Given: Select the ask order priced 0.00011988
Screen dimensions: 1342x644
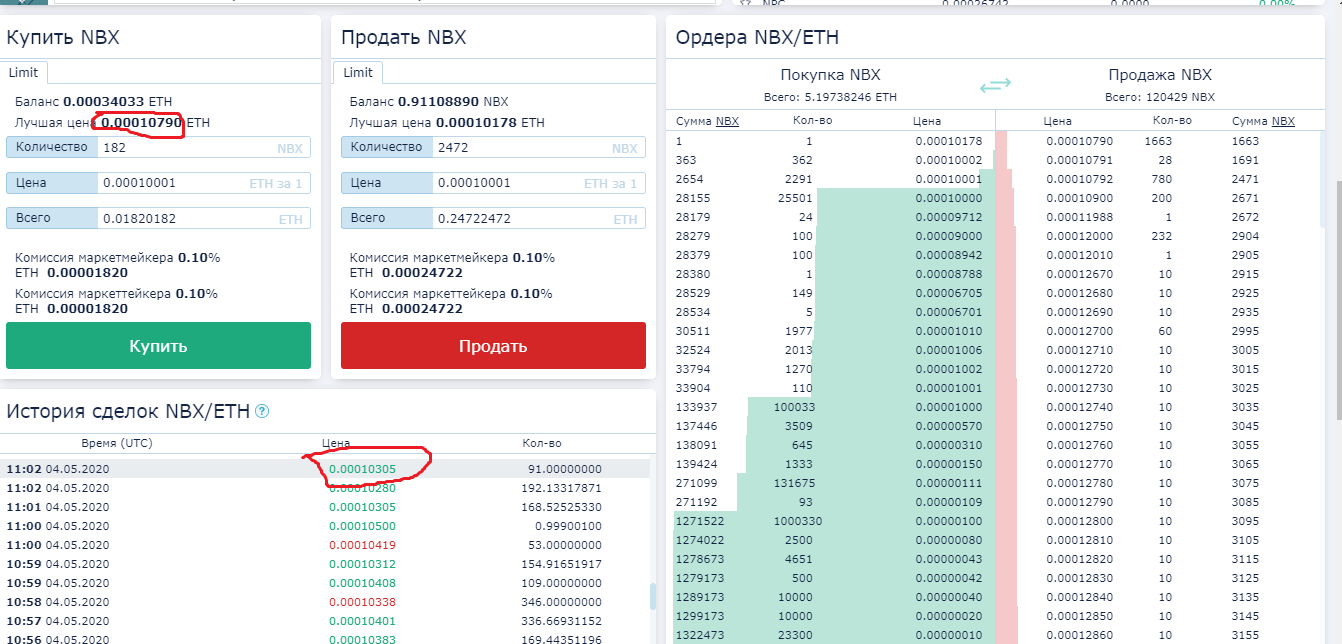Looking at the screenshot, I should pos(1158,217).
